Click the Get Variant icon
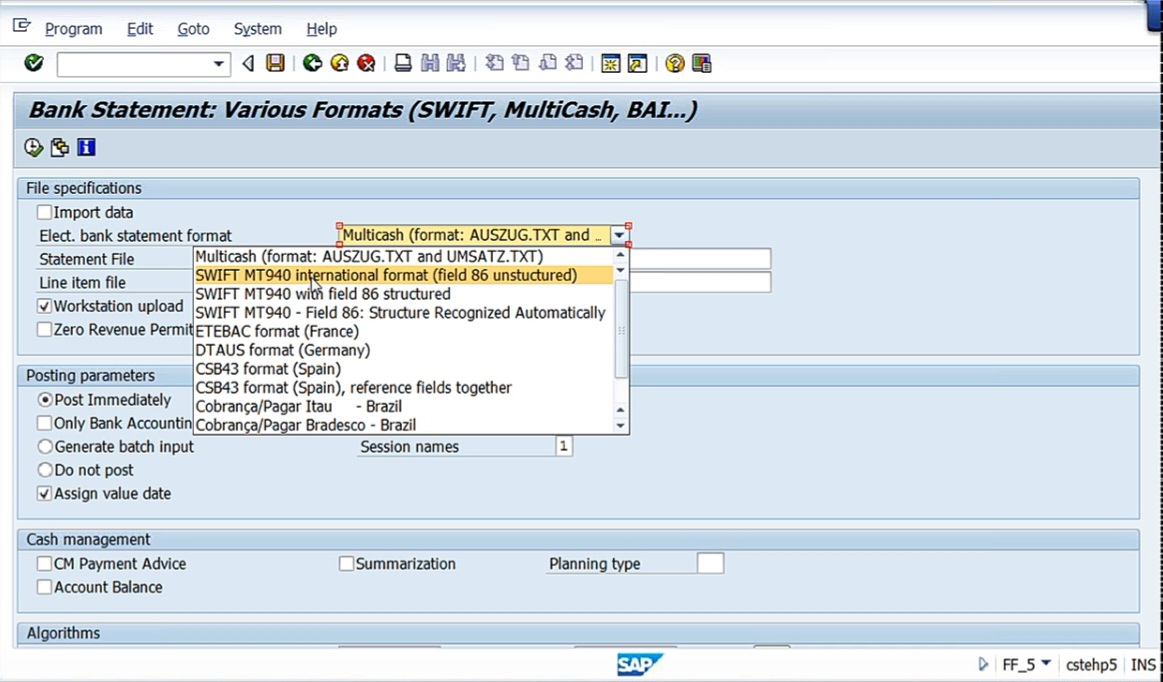The image size is (1163, 682). coord(60,147)
